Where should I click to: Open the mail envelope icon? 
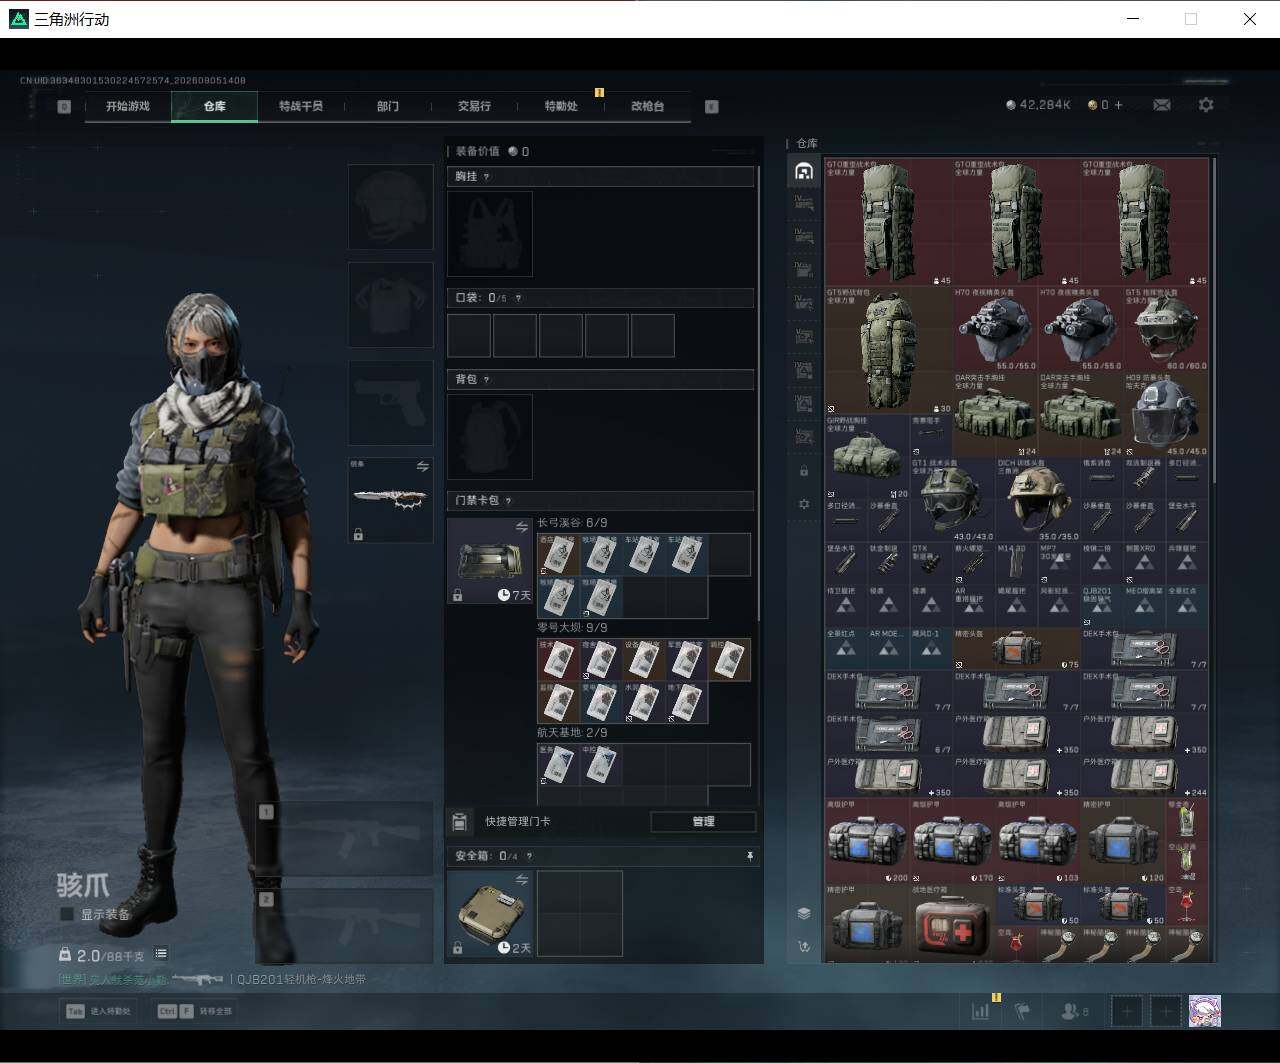tap(1162, 105)
